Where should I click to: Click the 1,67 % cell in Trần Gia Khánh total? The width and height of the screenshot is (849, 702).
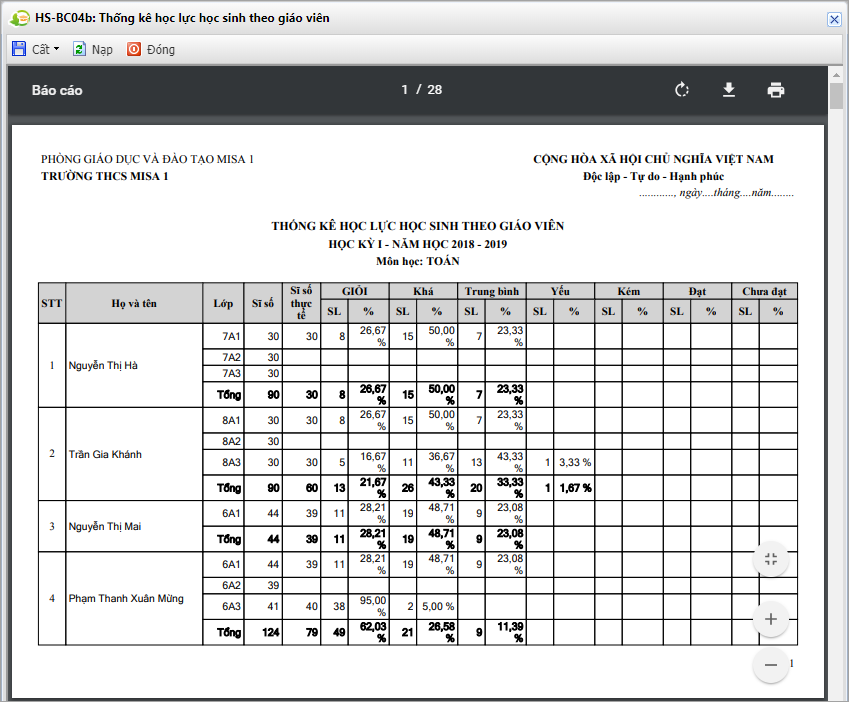(574, 488)
